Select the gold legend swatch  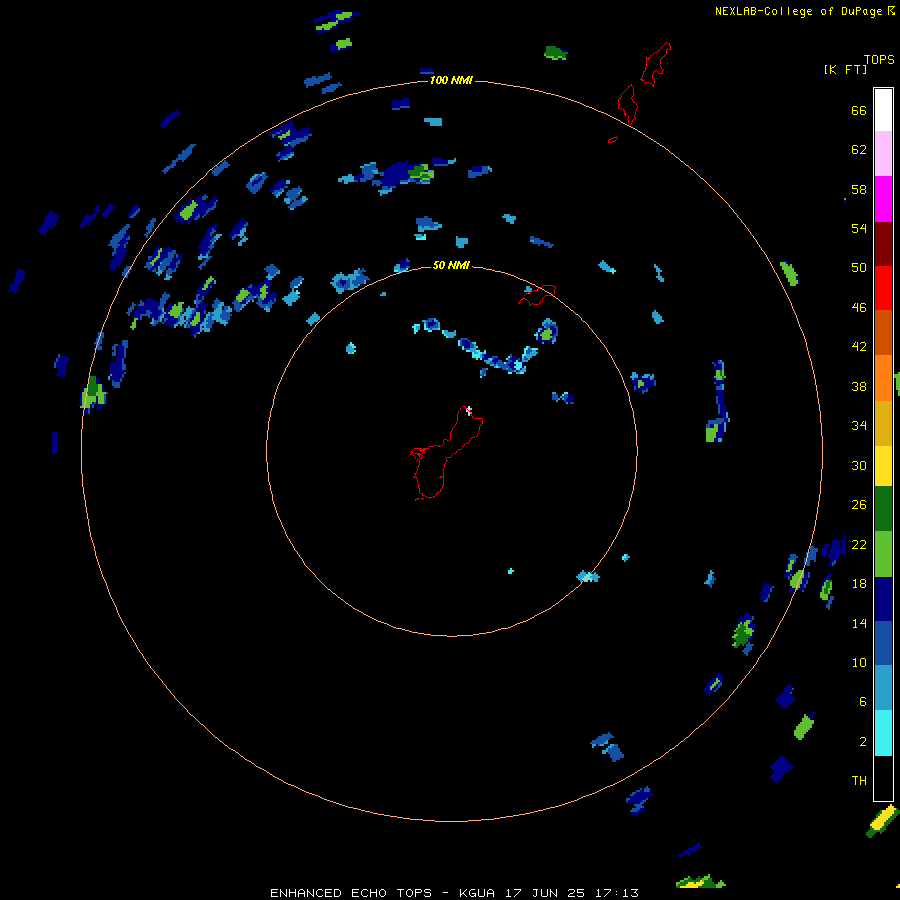pyautogui.click(x=883, y=423)
